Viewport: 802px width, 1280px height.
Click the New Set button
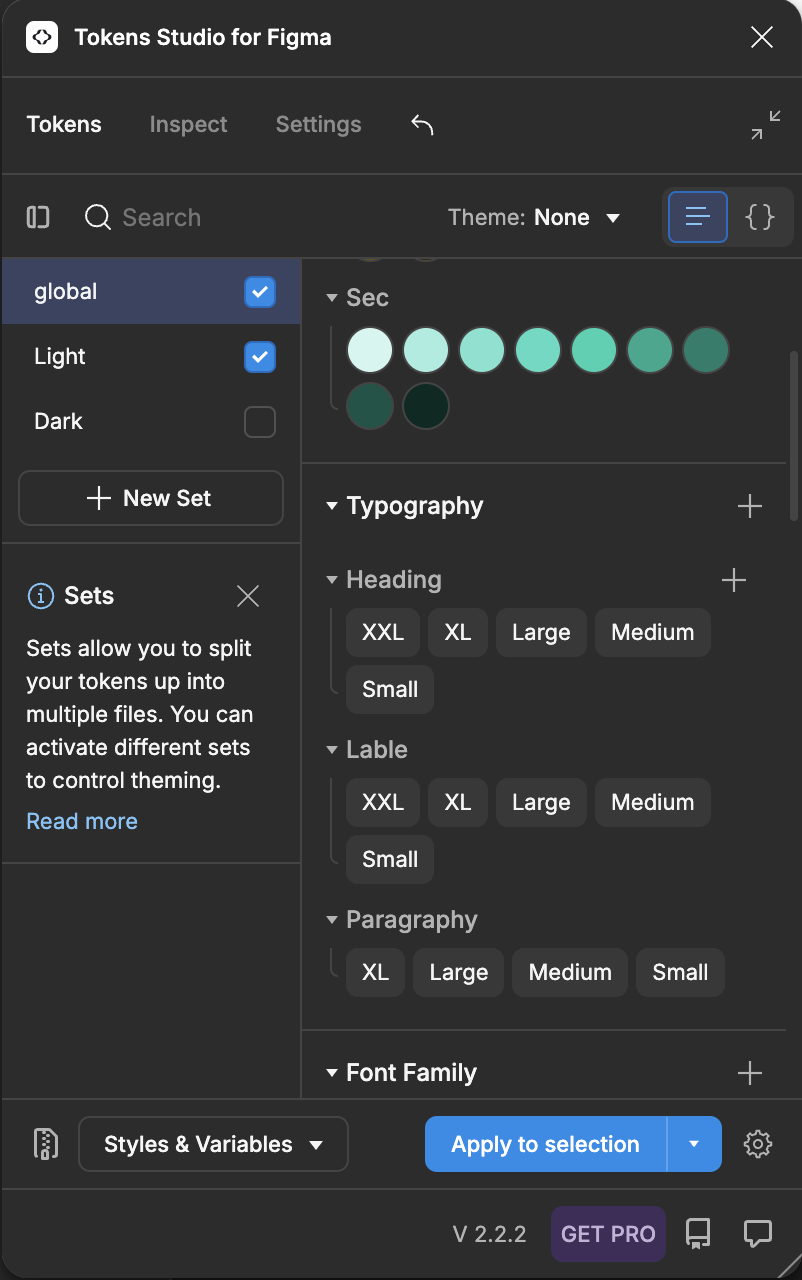pyautogui.click(x=151, y=498)
